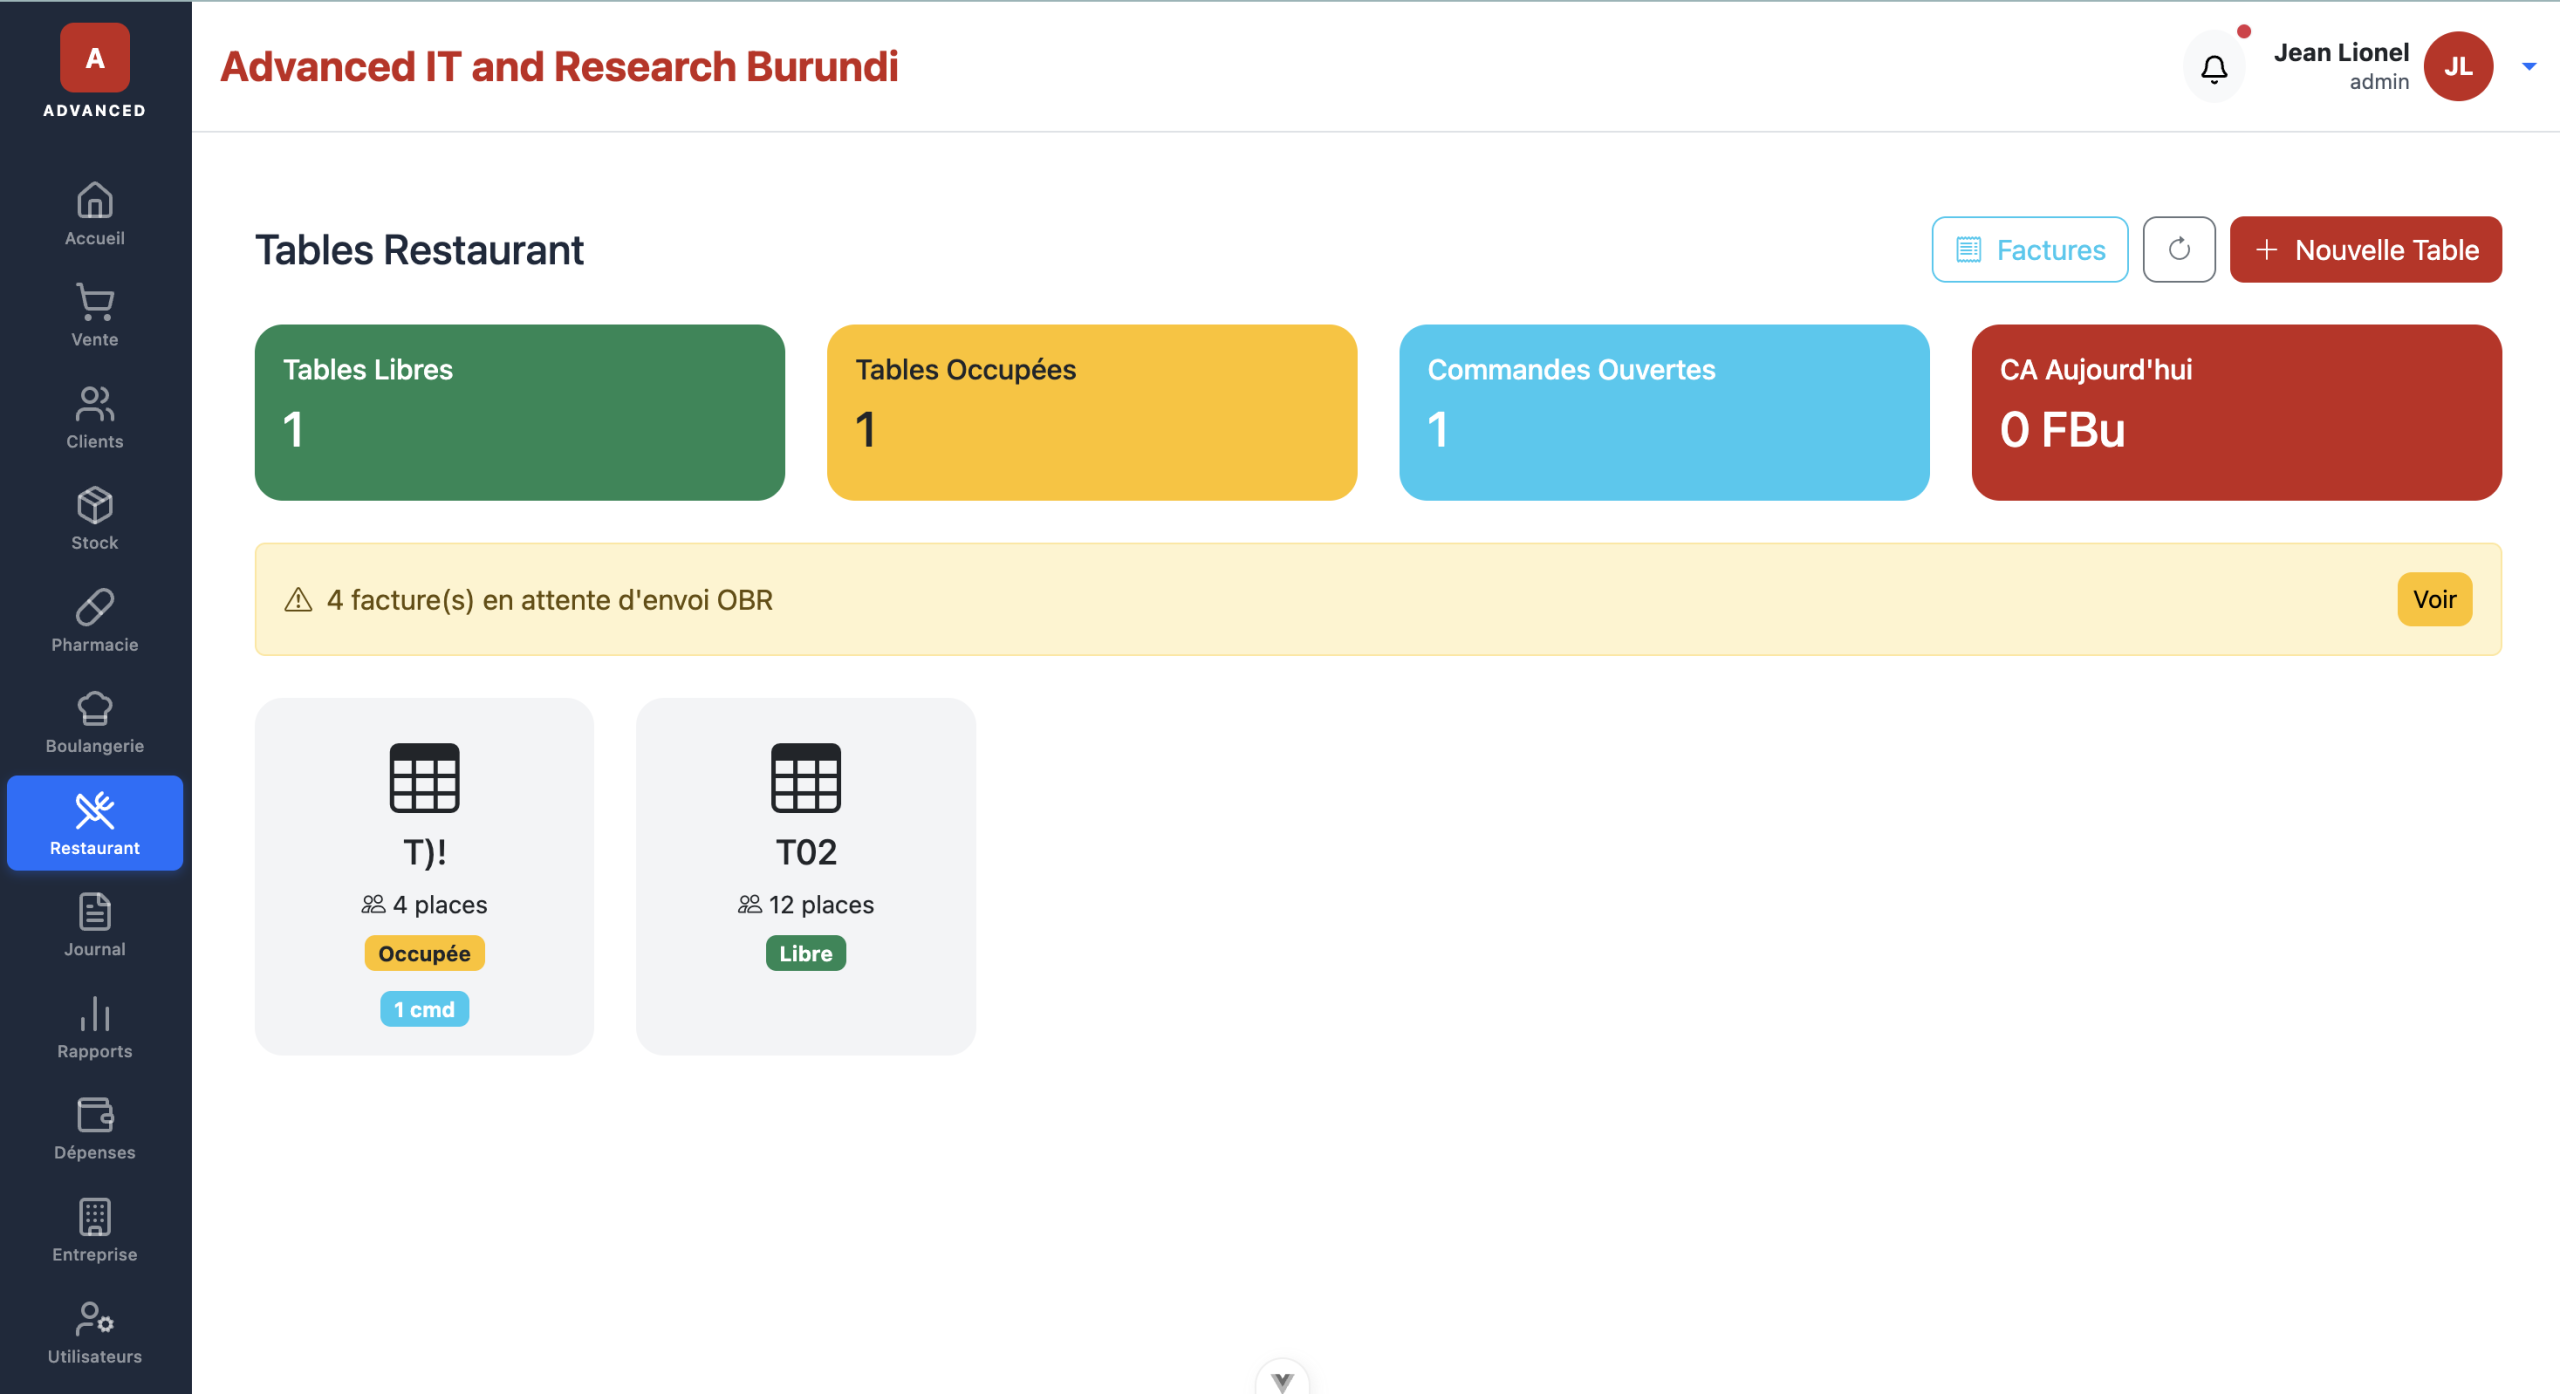This screenshot has height=1394, width=2560.
Task: Select Journal menu item
Action: click(95, 925)
